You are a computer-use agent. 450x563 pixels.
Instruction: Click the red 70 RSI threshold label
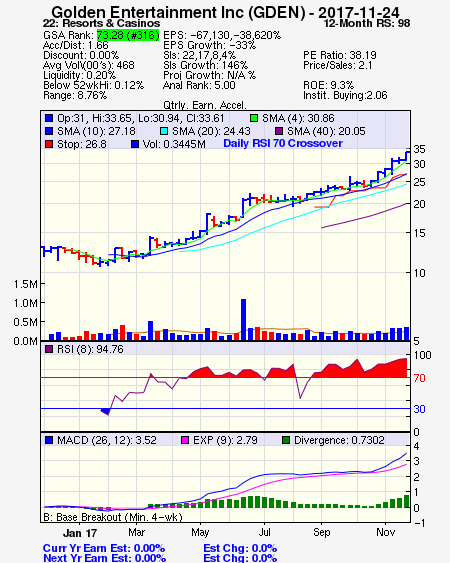[419, 378]
